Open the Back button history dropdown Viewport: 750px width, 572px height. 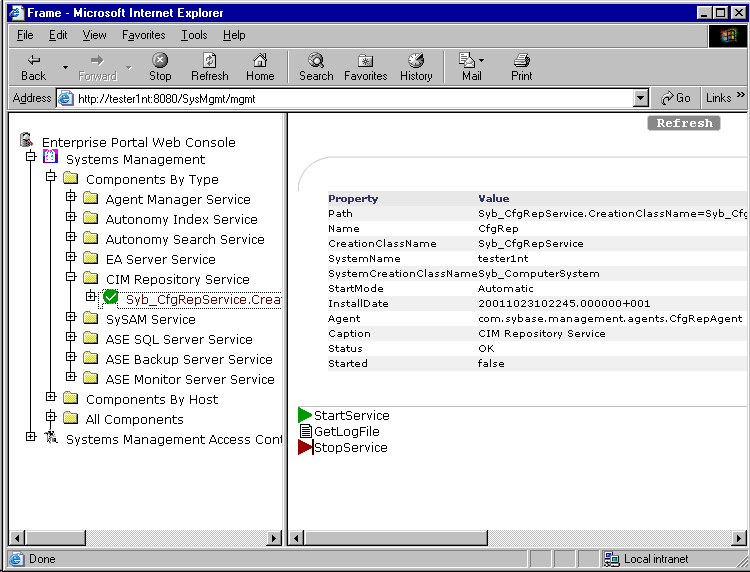tap(65, 67)
